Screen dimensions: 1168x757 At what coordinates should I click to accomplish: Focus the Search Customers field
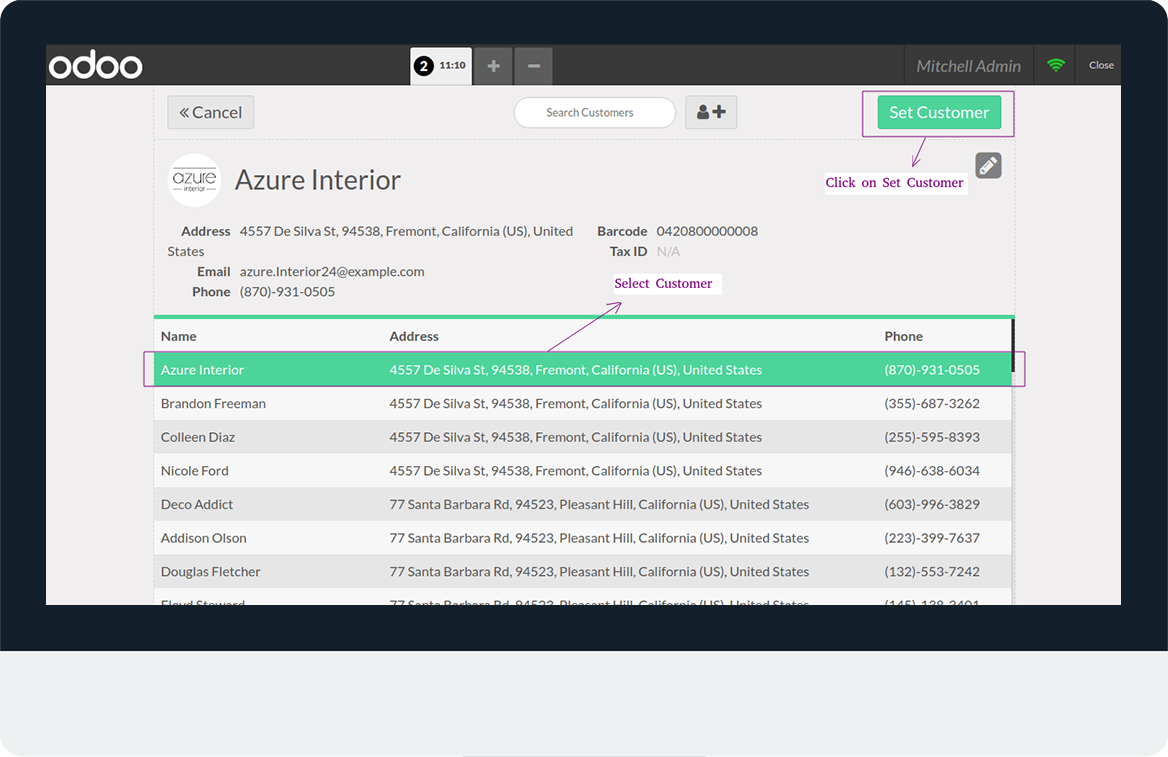point(594,113)
